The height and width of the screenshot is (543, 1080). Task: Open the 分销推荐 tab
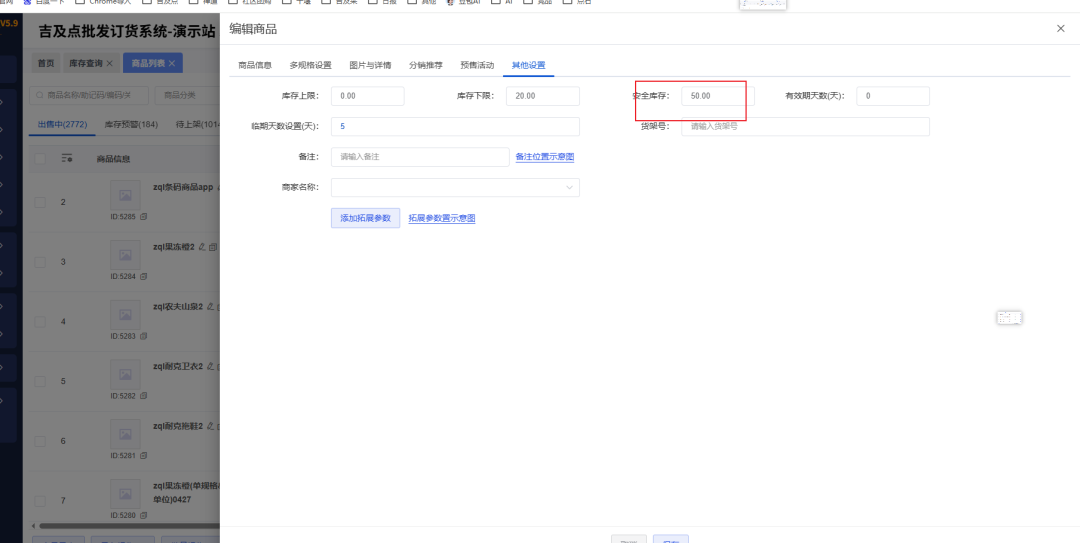point(426,65)
